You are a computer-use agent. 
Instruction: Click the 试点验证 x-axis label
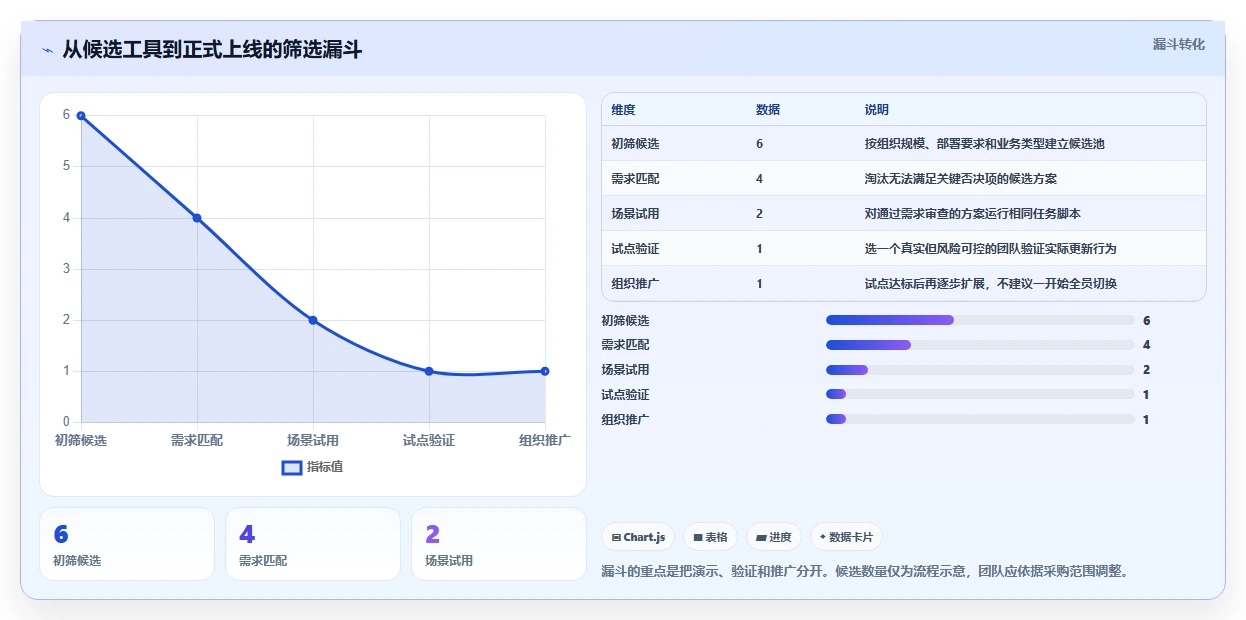click(429, 440)
